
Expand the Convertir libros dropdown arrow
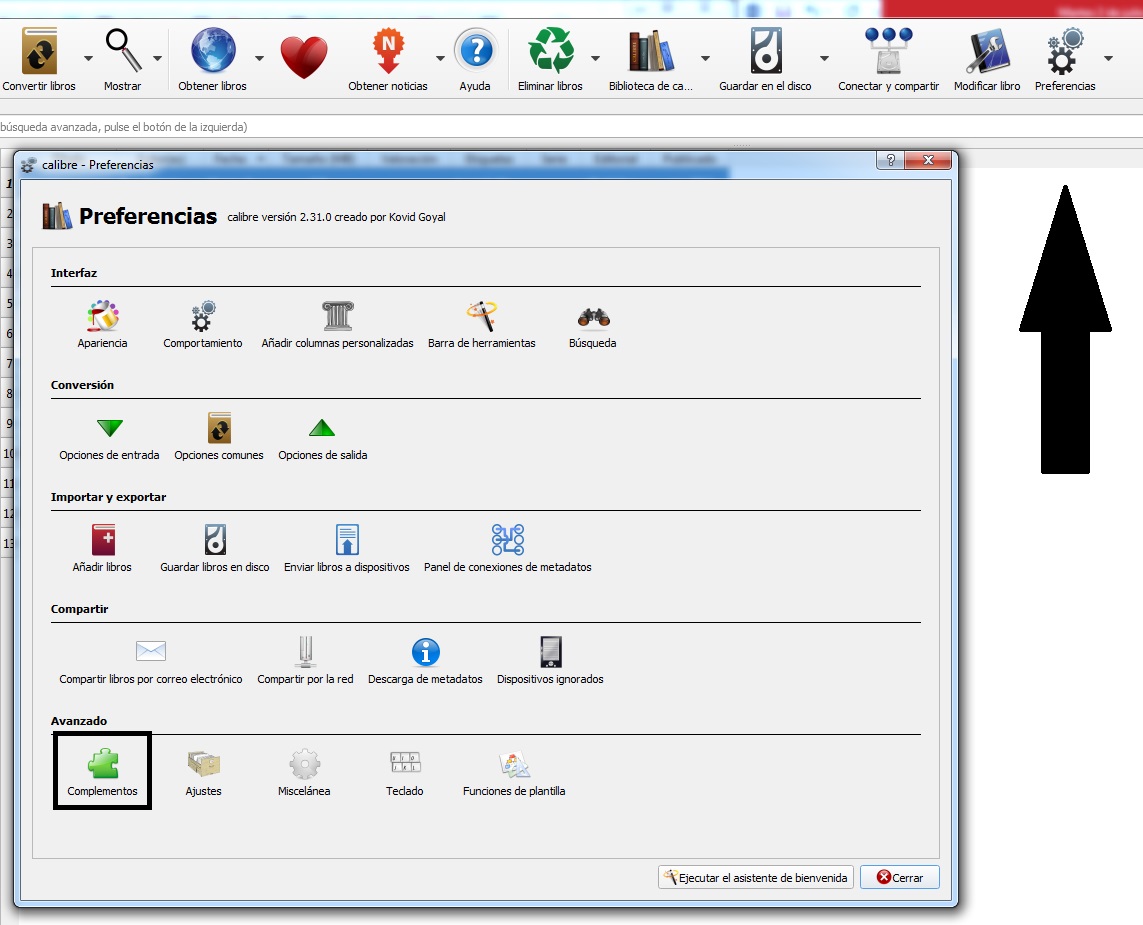87,58
